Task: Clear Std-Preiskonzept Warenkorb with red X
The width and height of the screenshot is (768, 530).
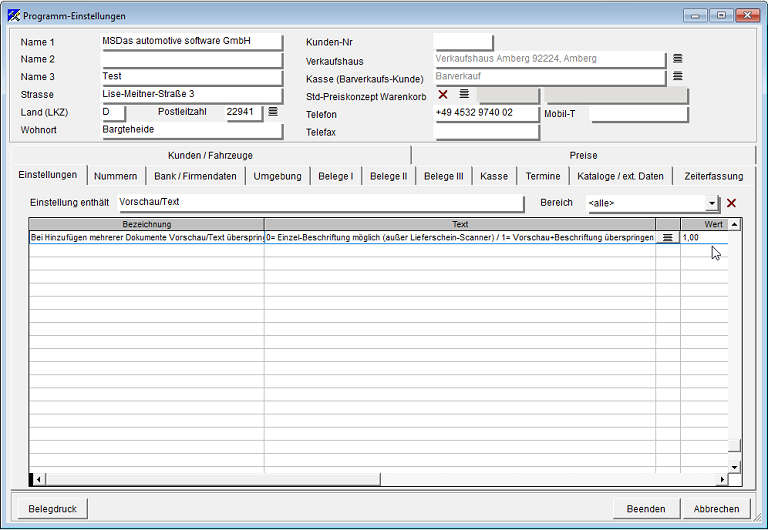Action: tap(443, 94)
